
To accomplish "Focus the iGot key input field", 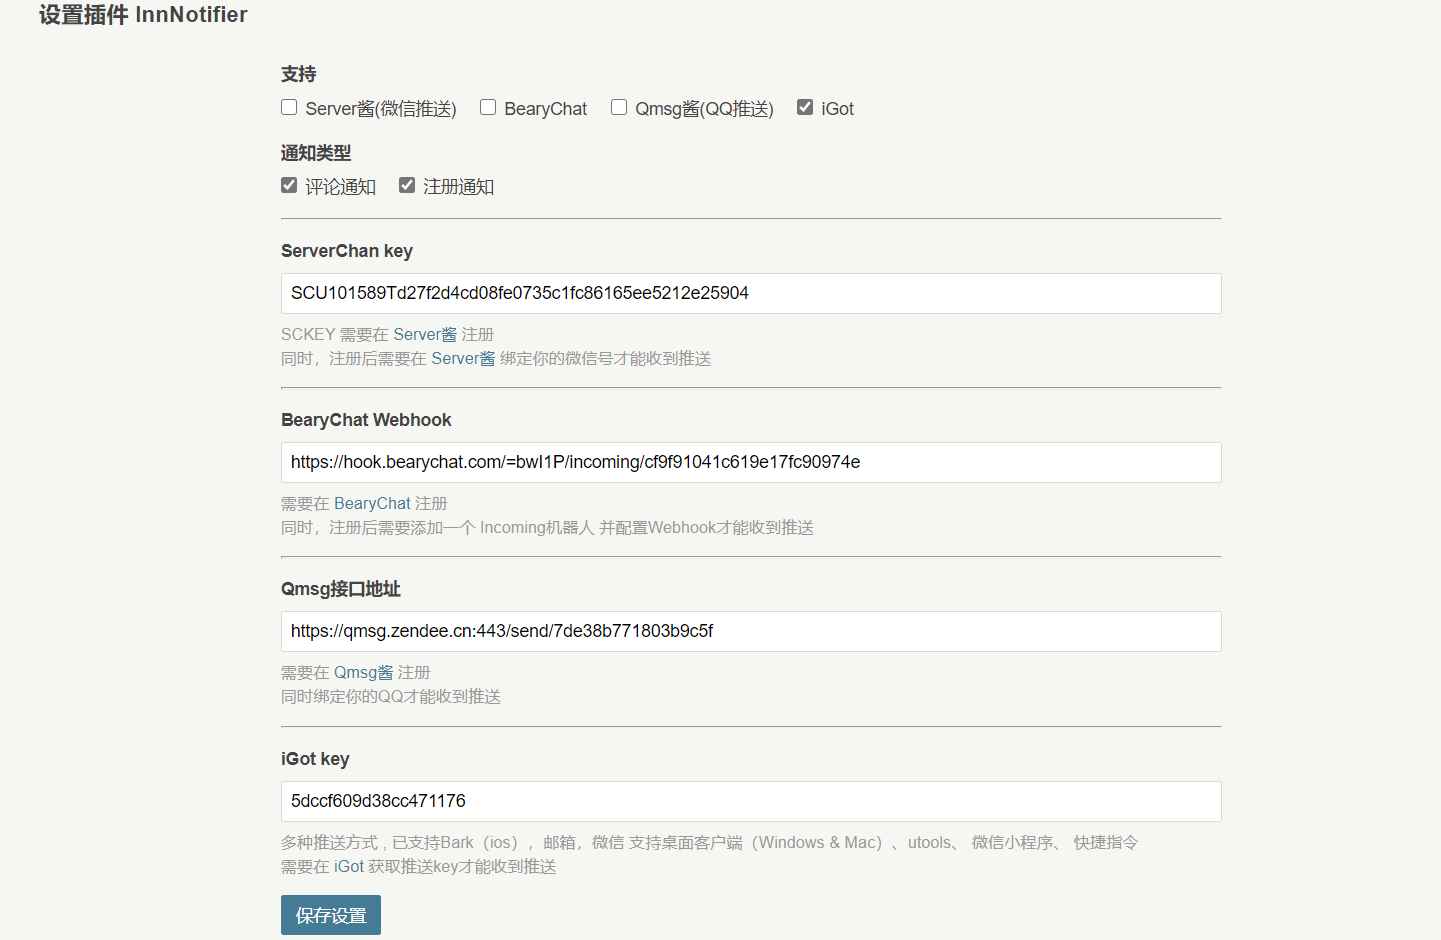I will tap(750, 801).
